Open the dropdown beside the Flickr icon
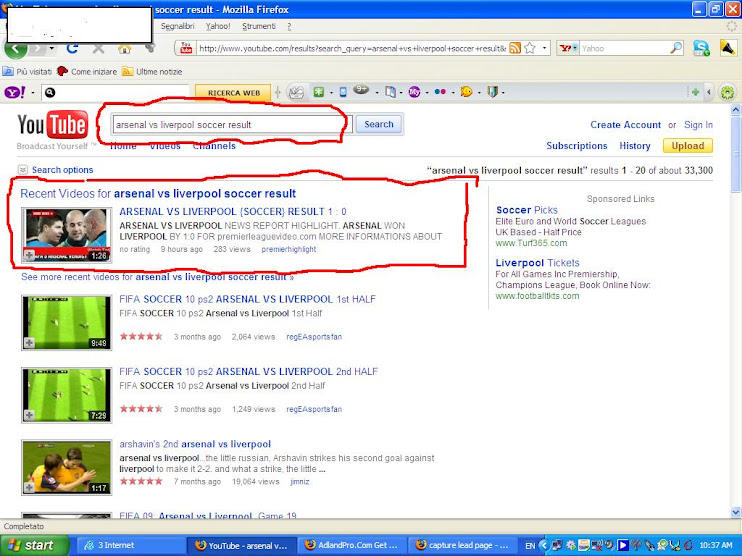742x556 pixels. click(x=453, y=93)
